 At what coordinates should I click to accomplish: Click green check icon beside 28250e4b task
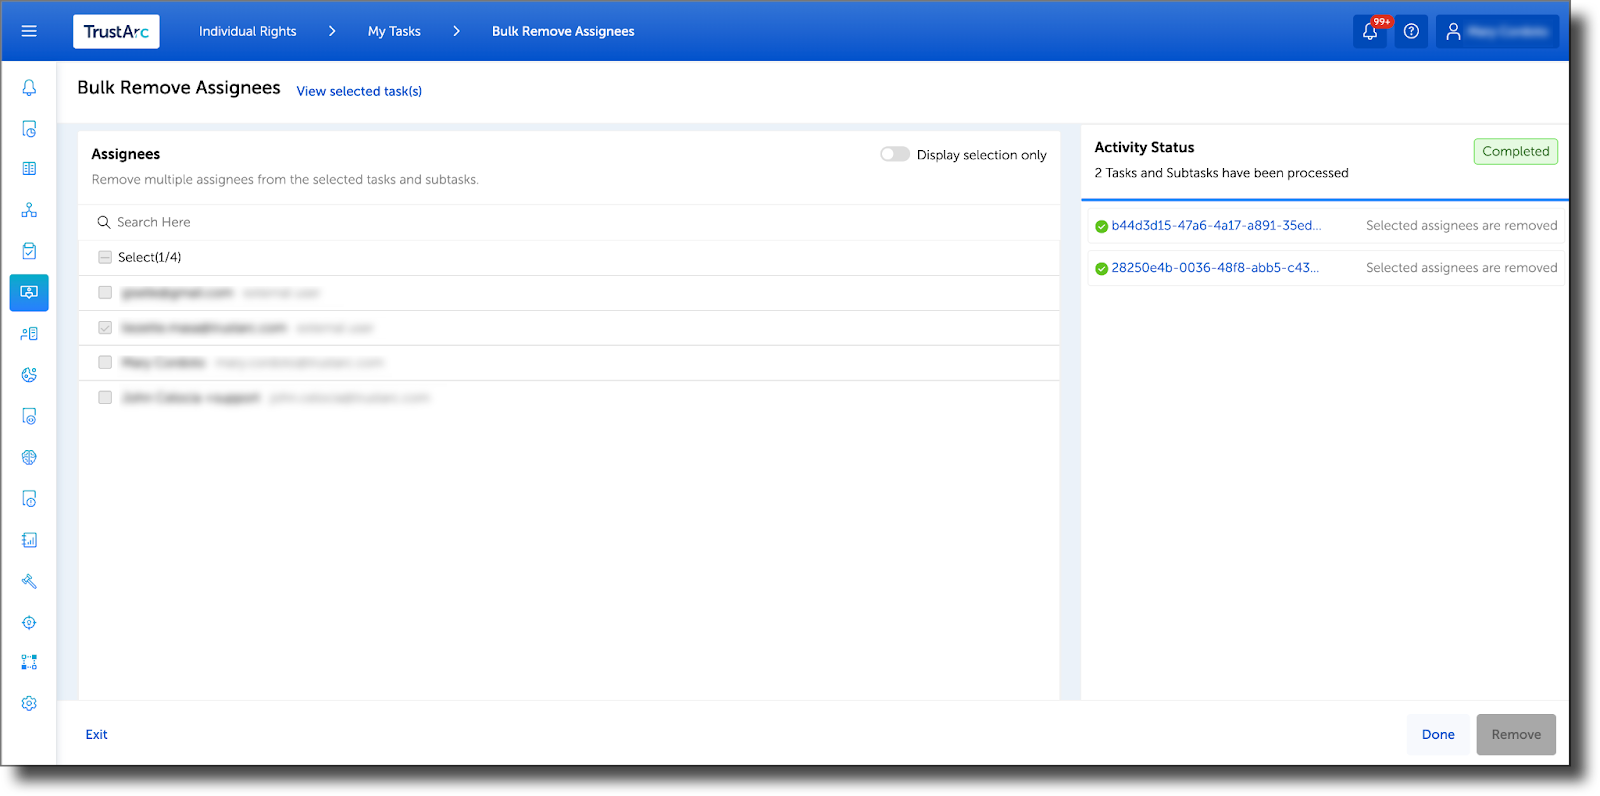(1101, 268)
